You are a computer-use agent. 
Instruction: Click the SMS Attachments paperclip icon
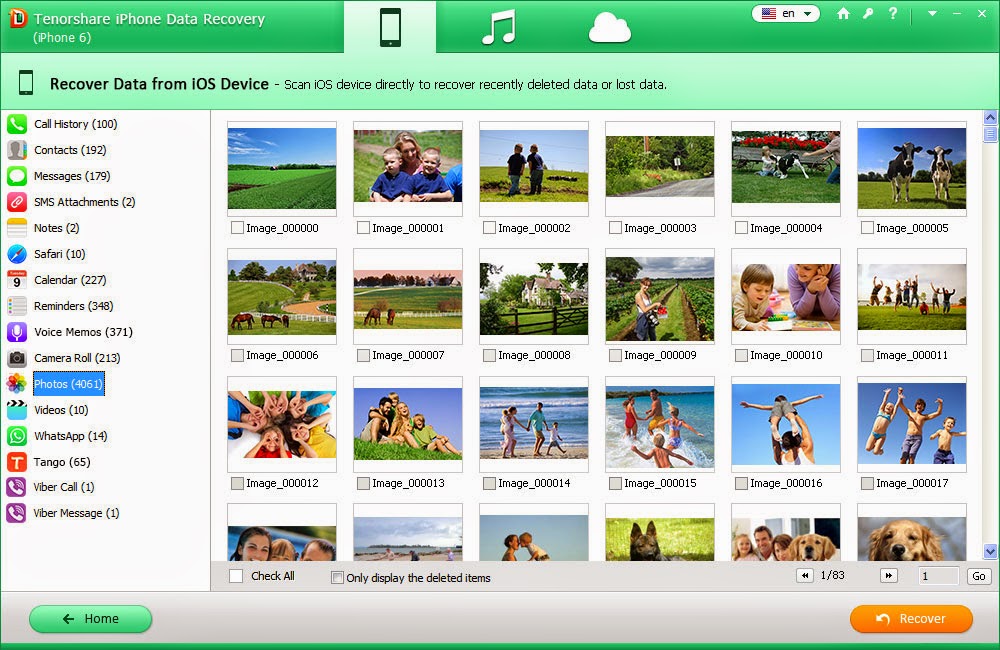pos(17,202)
